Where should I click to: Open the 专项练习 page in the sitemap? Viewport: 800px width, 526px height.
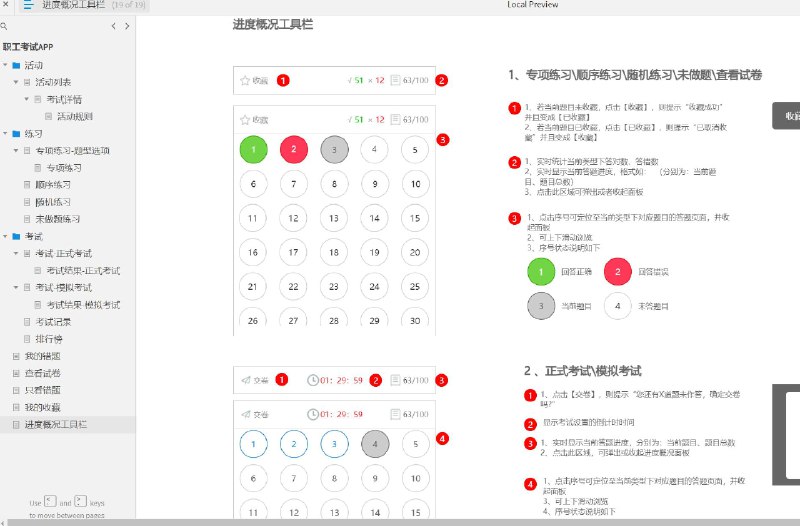pyautogui.click(x=64, y=168)
